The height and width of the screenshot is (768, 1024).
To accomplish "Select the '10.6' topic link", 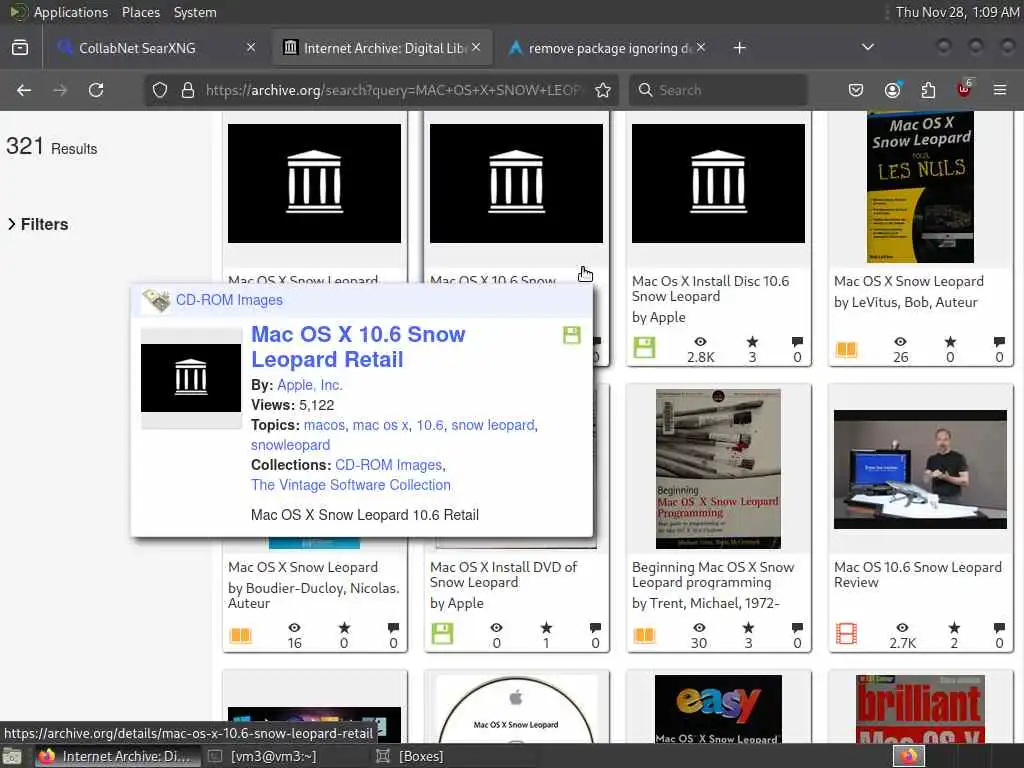I will [x=430, y=425].
